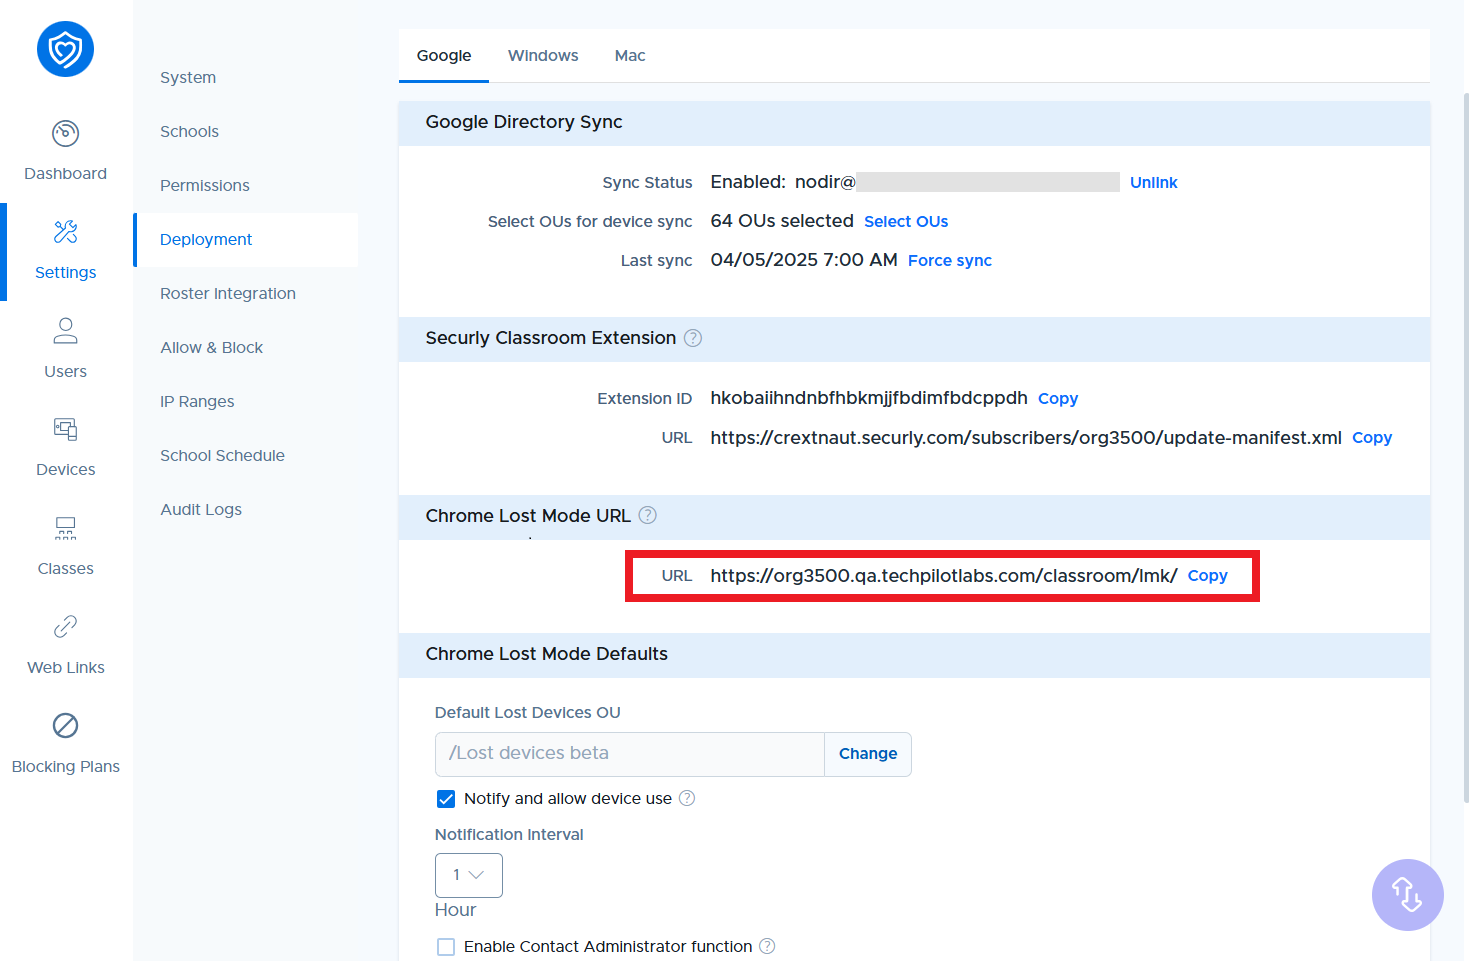Open Allow & Block section
The image size is (1469, 961).
point(212,348)
